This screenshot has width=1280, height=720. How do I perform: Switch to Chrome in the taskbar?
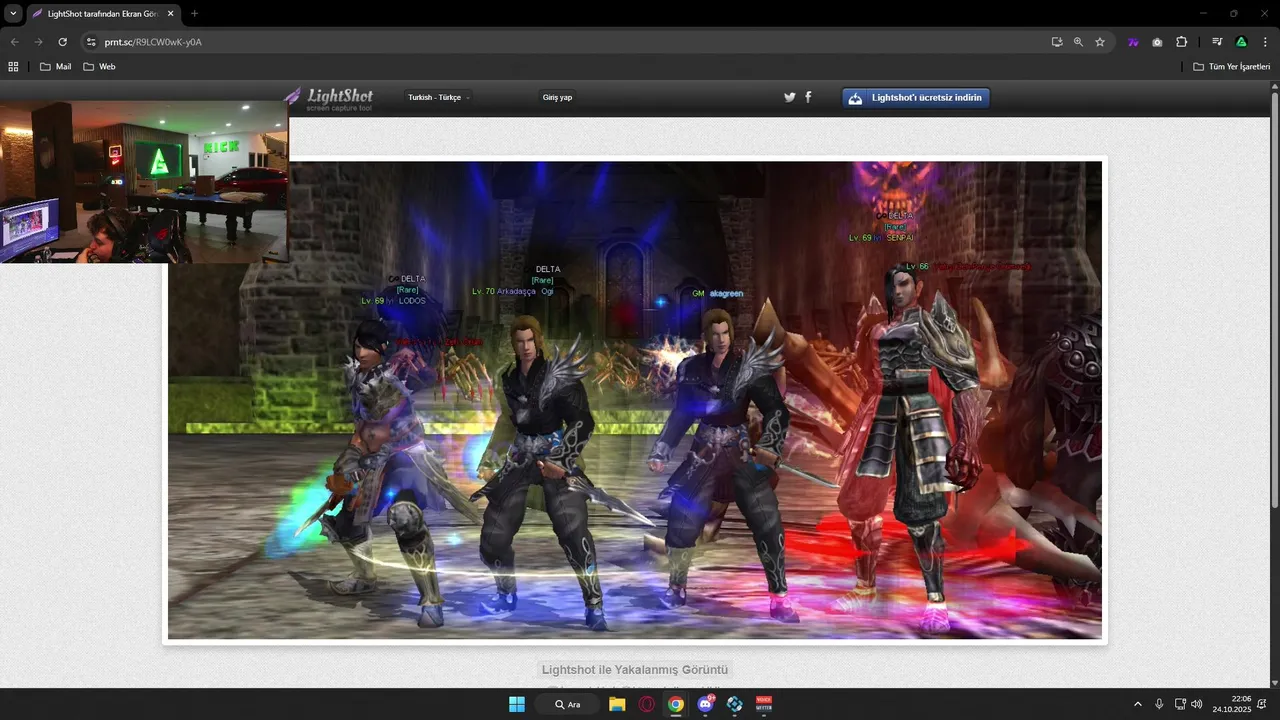click(676, 704)
